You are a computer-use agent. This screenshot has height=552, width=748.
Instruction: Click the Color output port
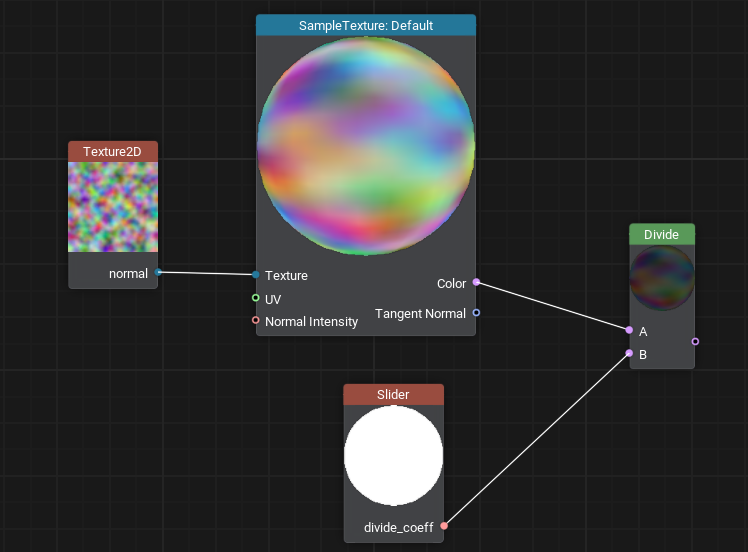476,282
